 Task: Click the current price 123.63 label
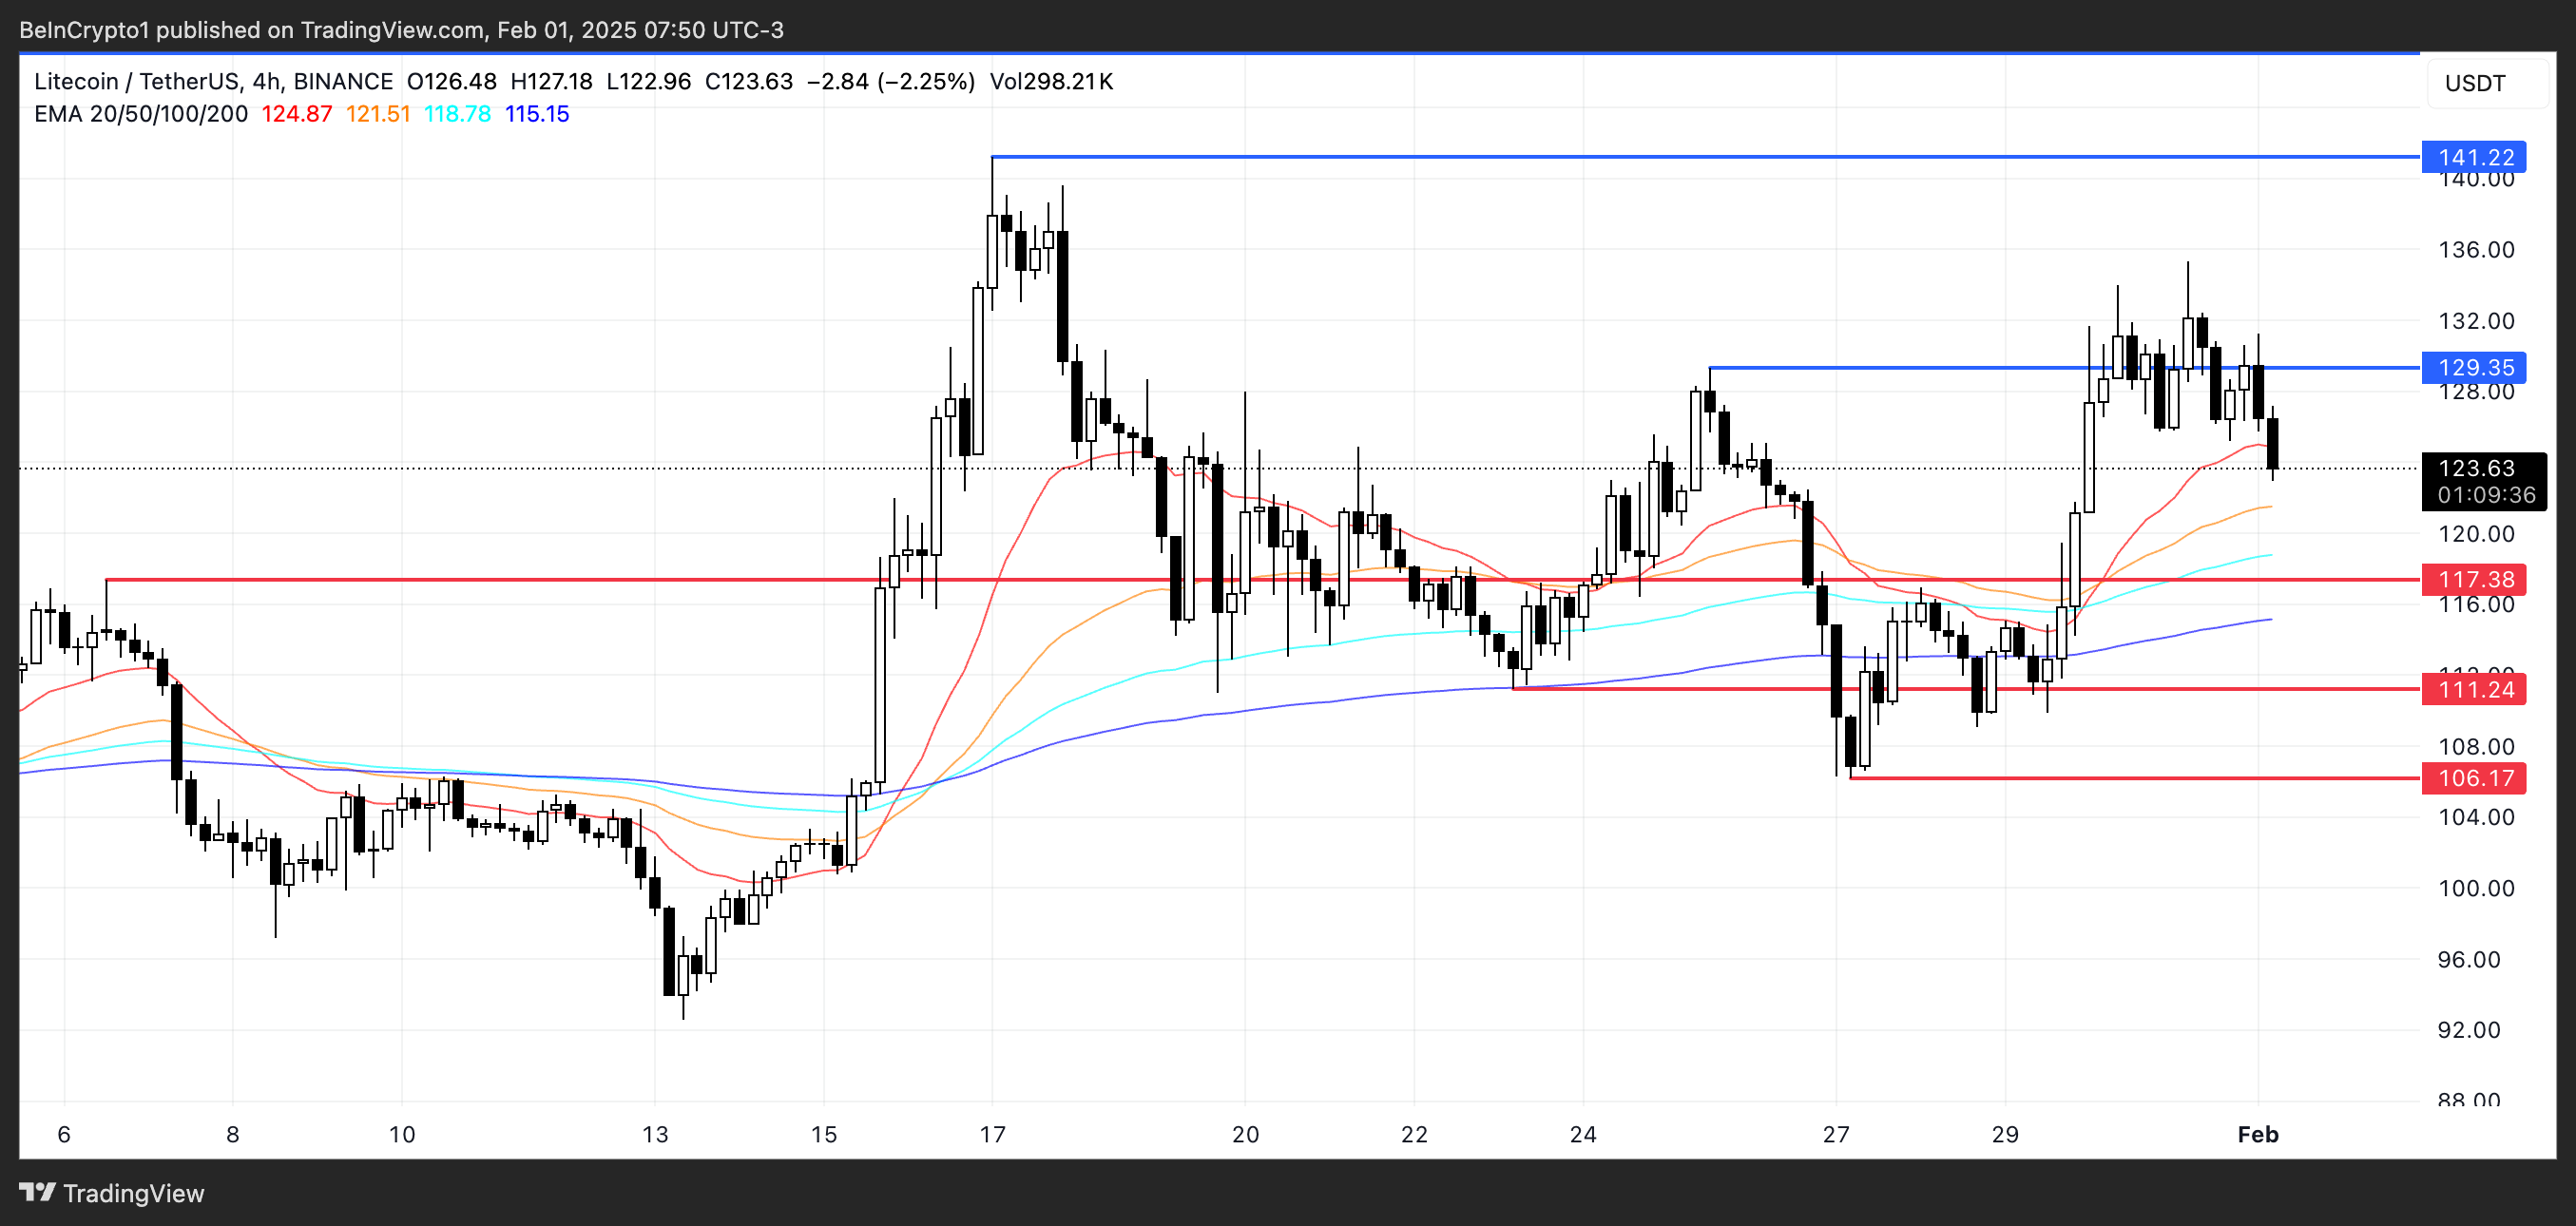pyautogui.click(x=2474, y=468)
